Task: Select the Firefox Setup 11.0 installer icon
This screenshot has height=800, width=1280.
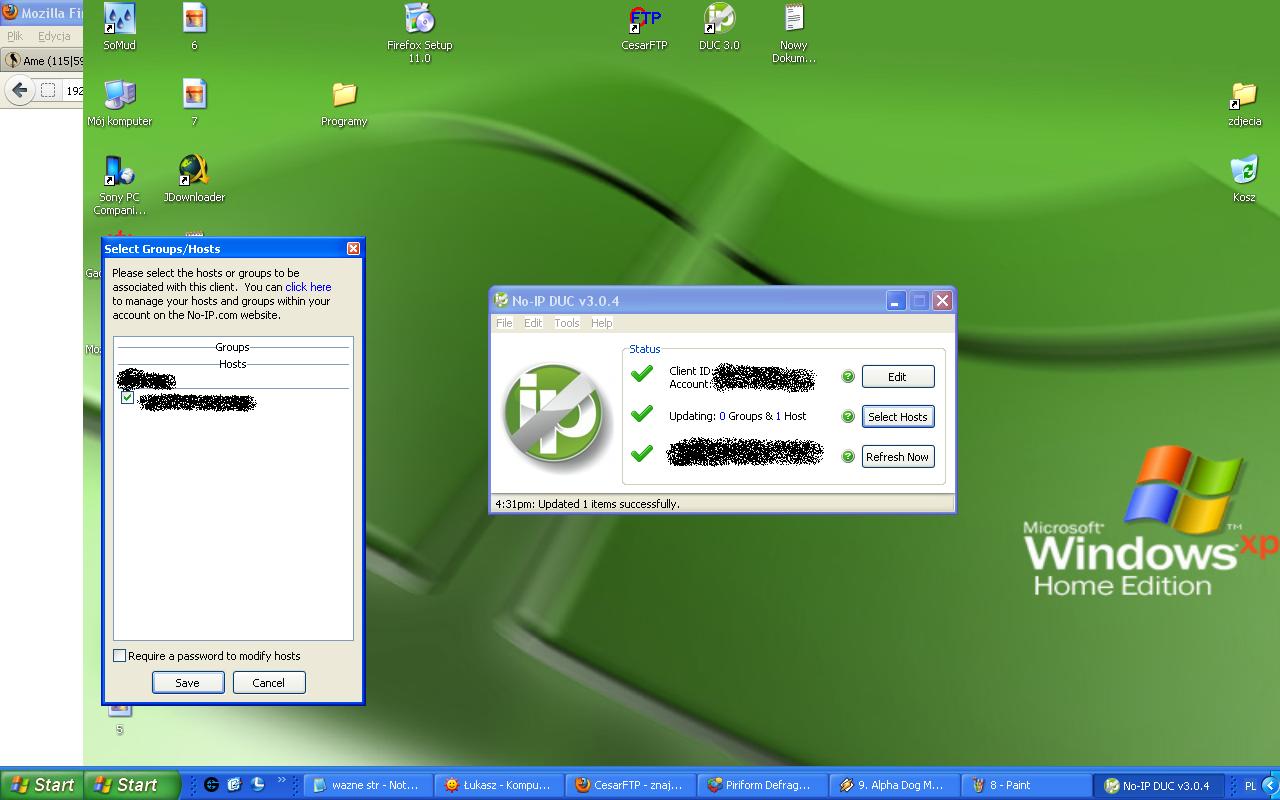Action: (x=419, y=33)
